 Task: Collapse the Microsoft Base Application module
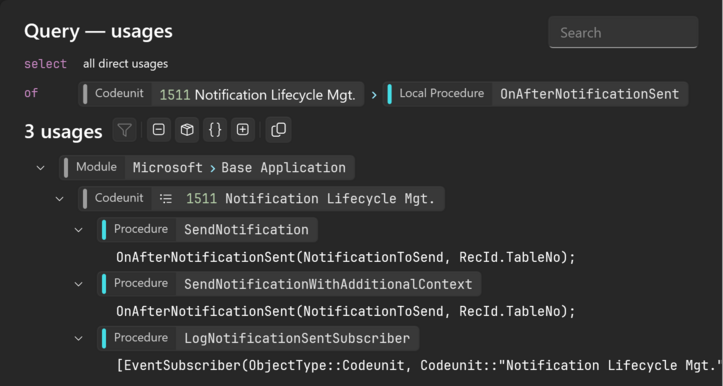pos(41,167)
